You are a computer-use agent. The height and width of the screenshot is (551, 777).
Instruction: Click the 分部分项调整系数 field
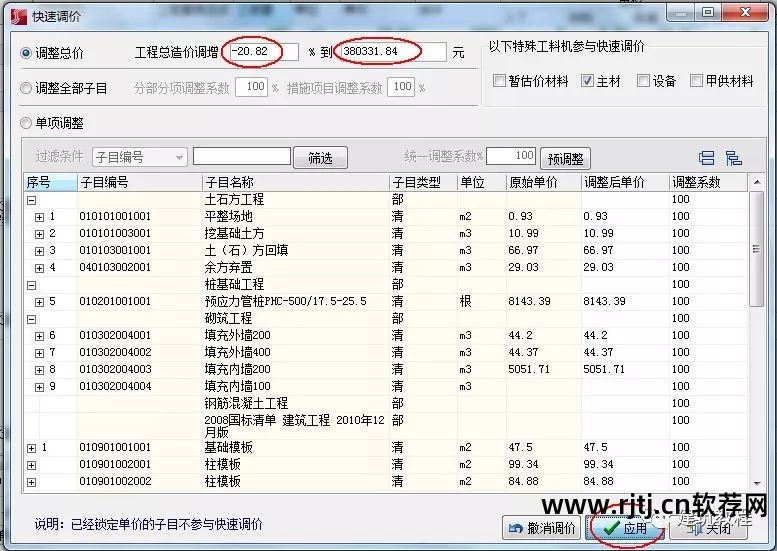tap(252, 87)
